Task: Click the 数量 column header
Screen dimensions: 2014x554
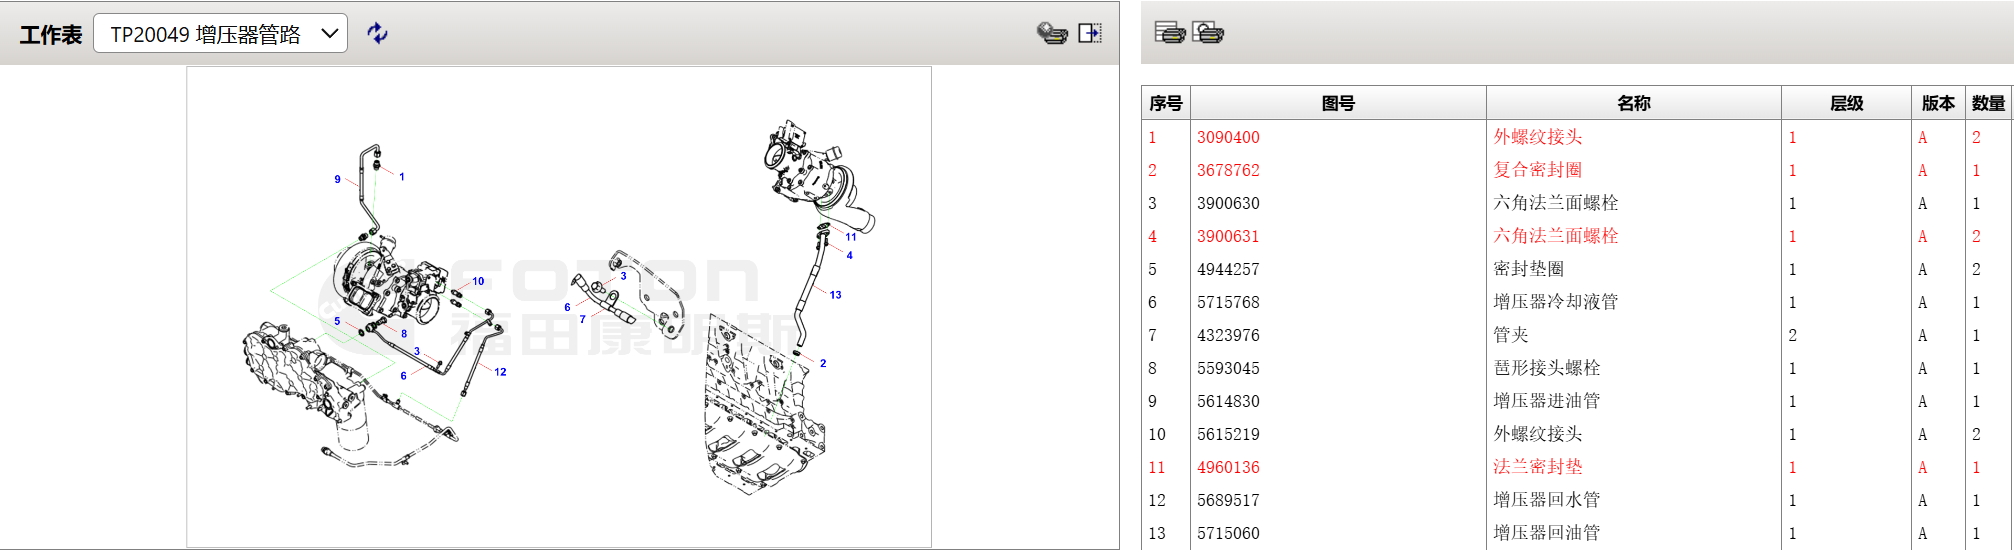Action: pyautogui.click(x=1987, y=103)
